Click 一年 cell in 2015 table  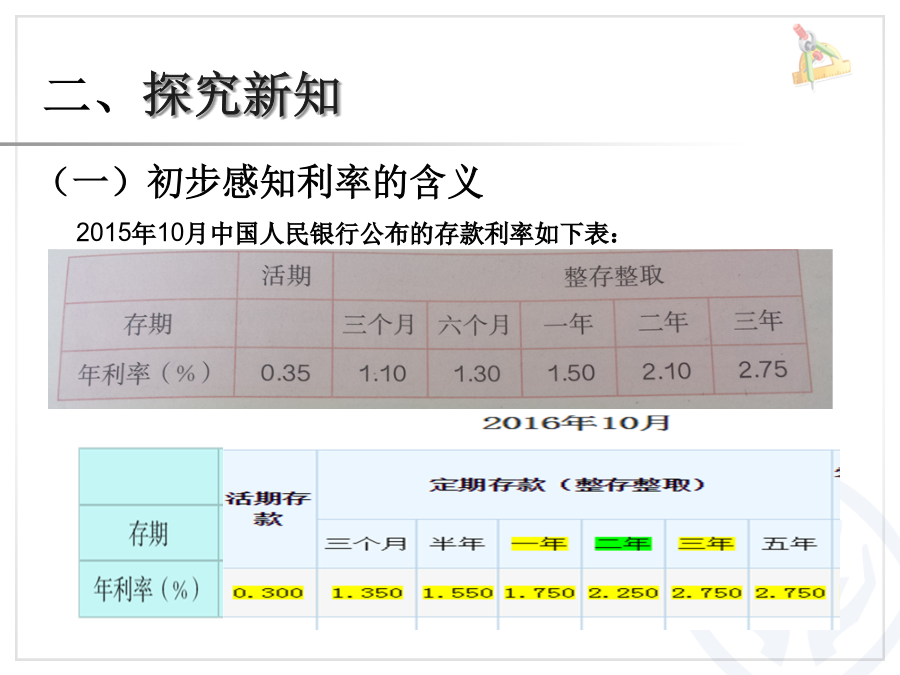pos(568,324)
